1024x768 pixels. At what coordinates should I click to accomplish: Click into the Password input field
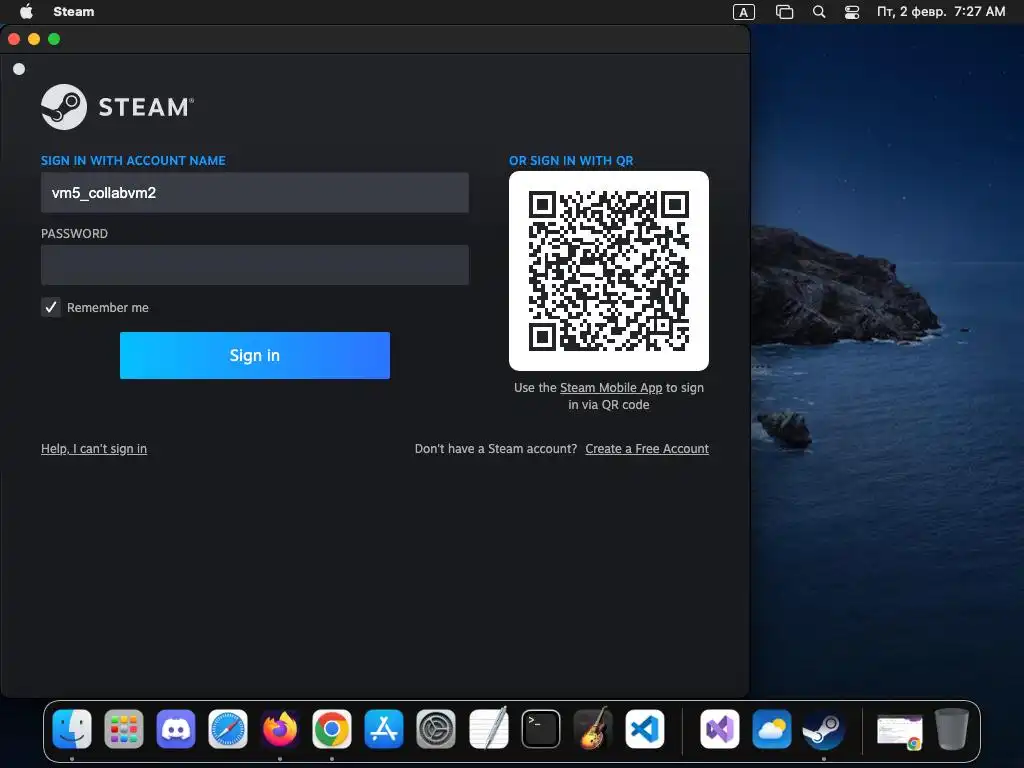(255, 265)
